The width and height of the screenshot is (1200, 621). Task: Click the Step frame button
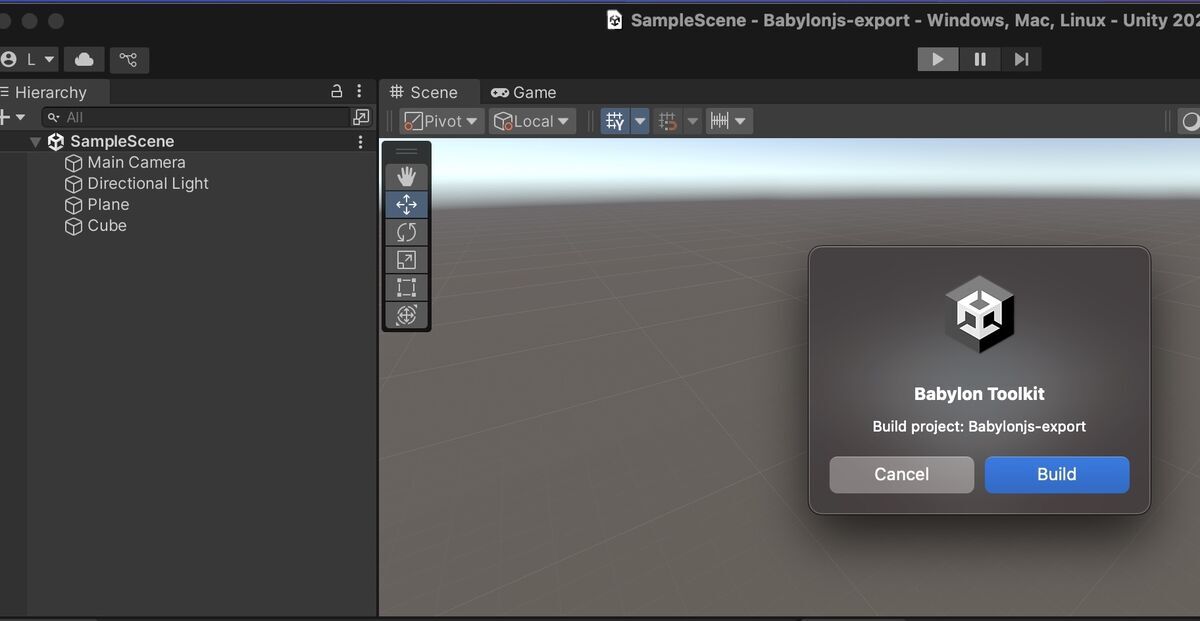[x=1021, y=59]
